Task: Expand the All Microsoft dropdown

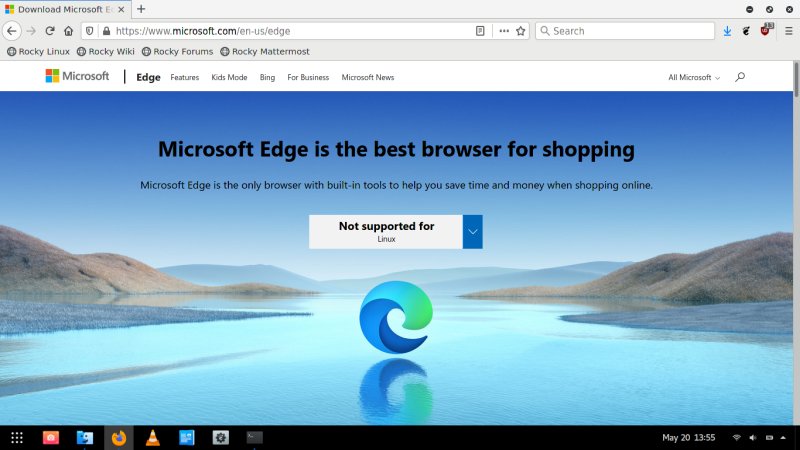Action: tap(694, 78)
